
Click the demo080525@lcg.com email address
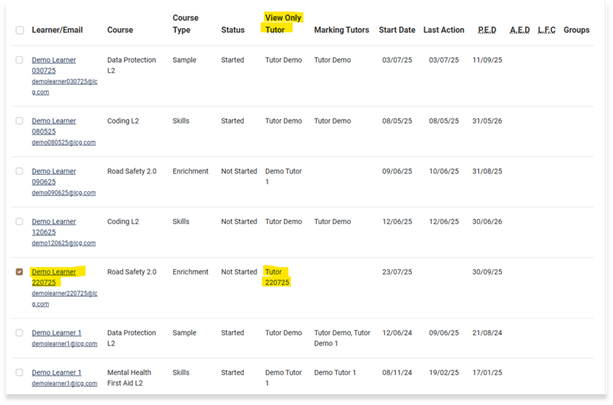coord(64,142)
